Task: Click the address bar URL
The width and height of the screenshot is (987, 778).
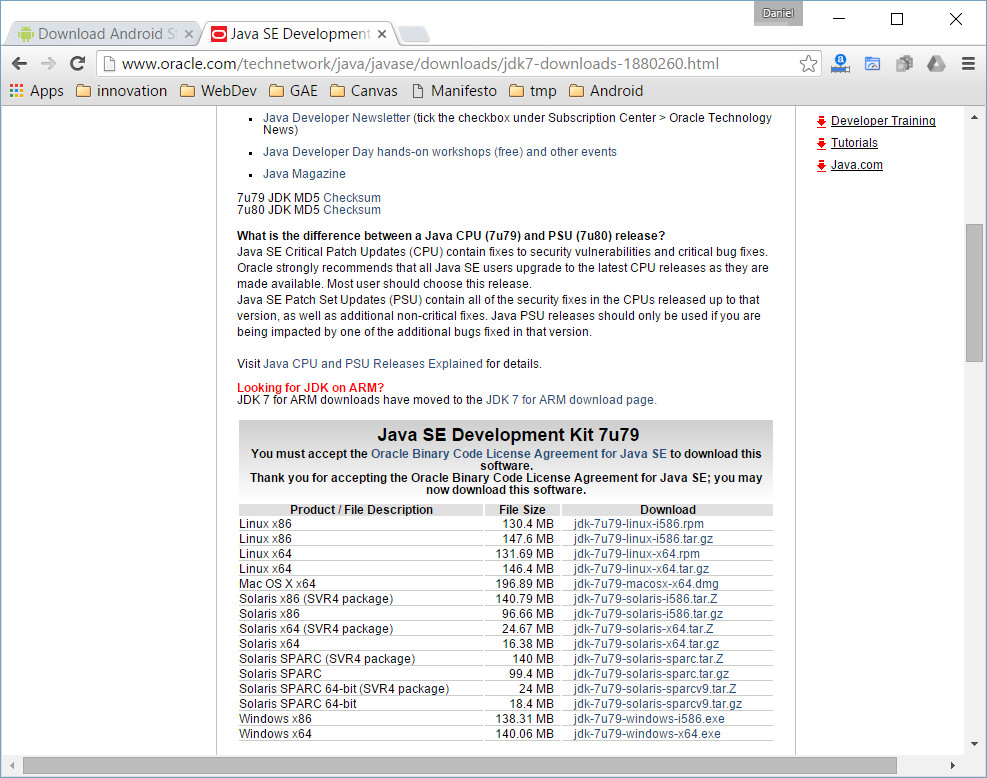Action: tap(420, 64)
